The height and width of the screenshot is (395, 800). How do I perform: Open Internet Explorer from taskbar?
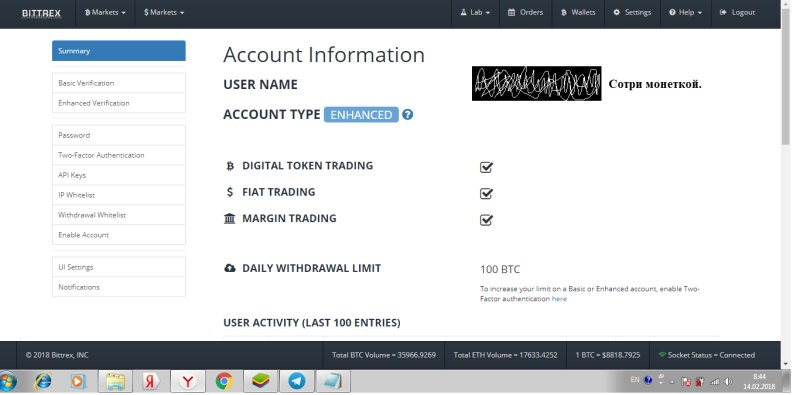(42, 381)
